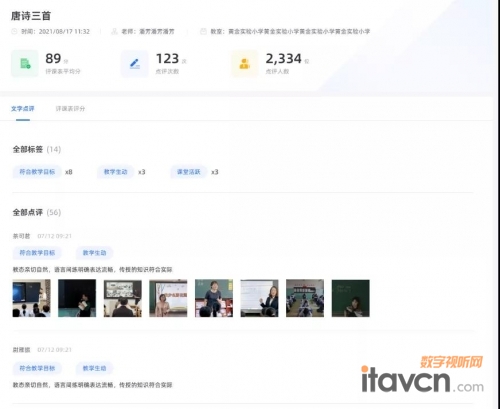Click the blue pencil review count icon
500x409 pixels.
coord(135,63)
